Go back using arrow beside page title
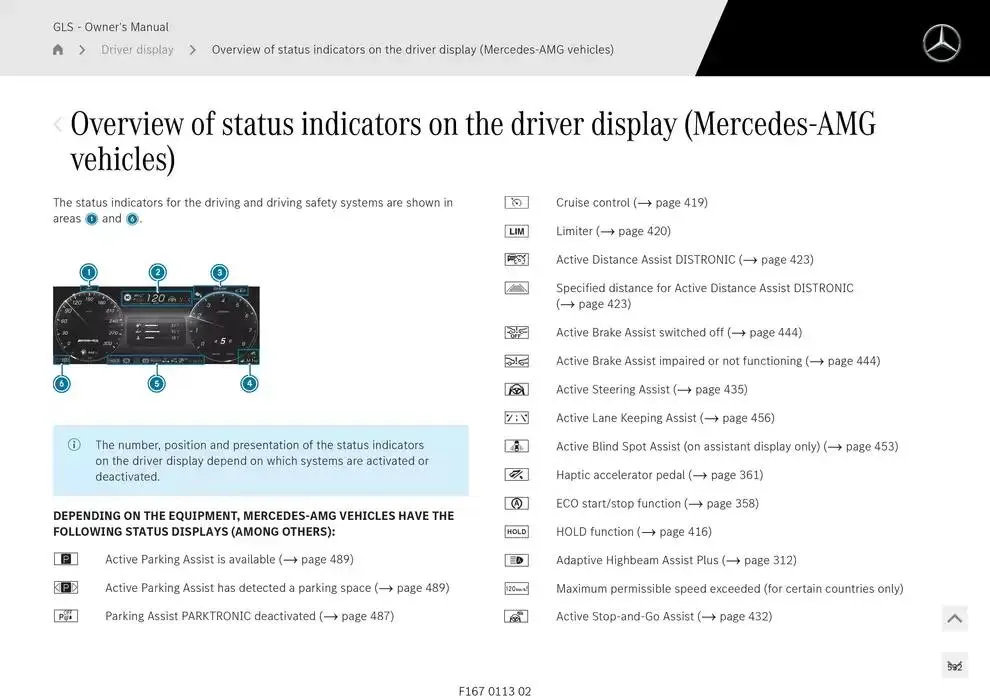The width and height of the screenshot is (990, 700). pos(58,124)
